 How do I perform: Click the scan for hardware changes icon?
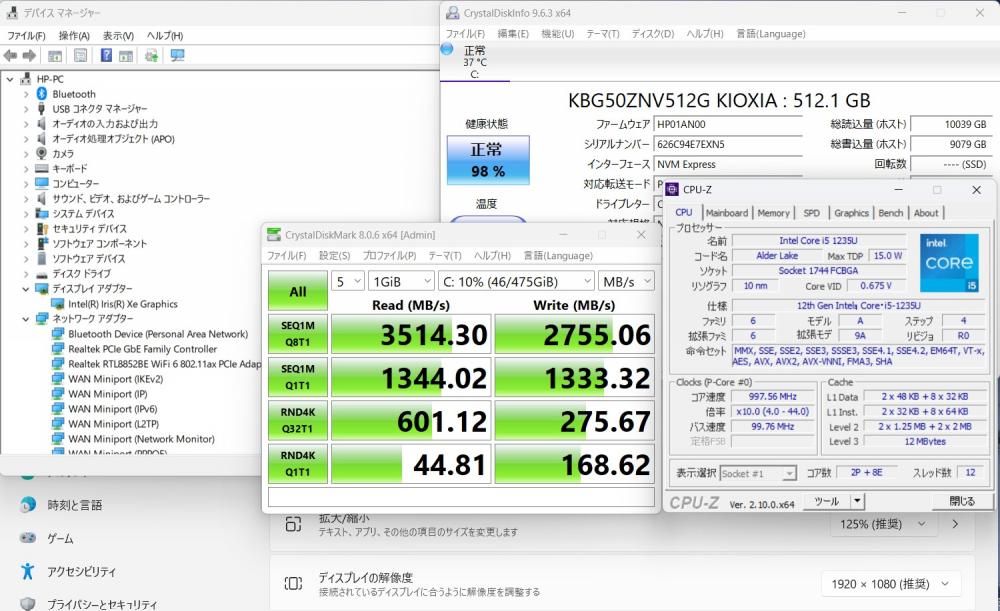coord(152,56)
